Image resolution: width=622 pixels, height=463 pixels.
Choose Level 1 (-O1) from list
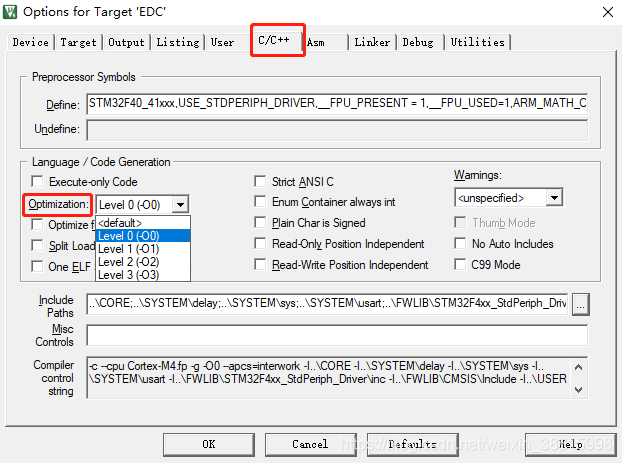coord(128,249)
